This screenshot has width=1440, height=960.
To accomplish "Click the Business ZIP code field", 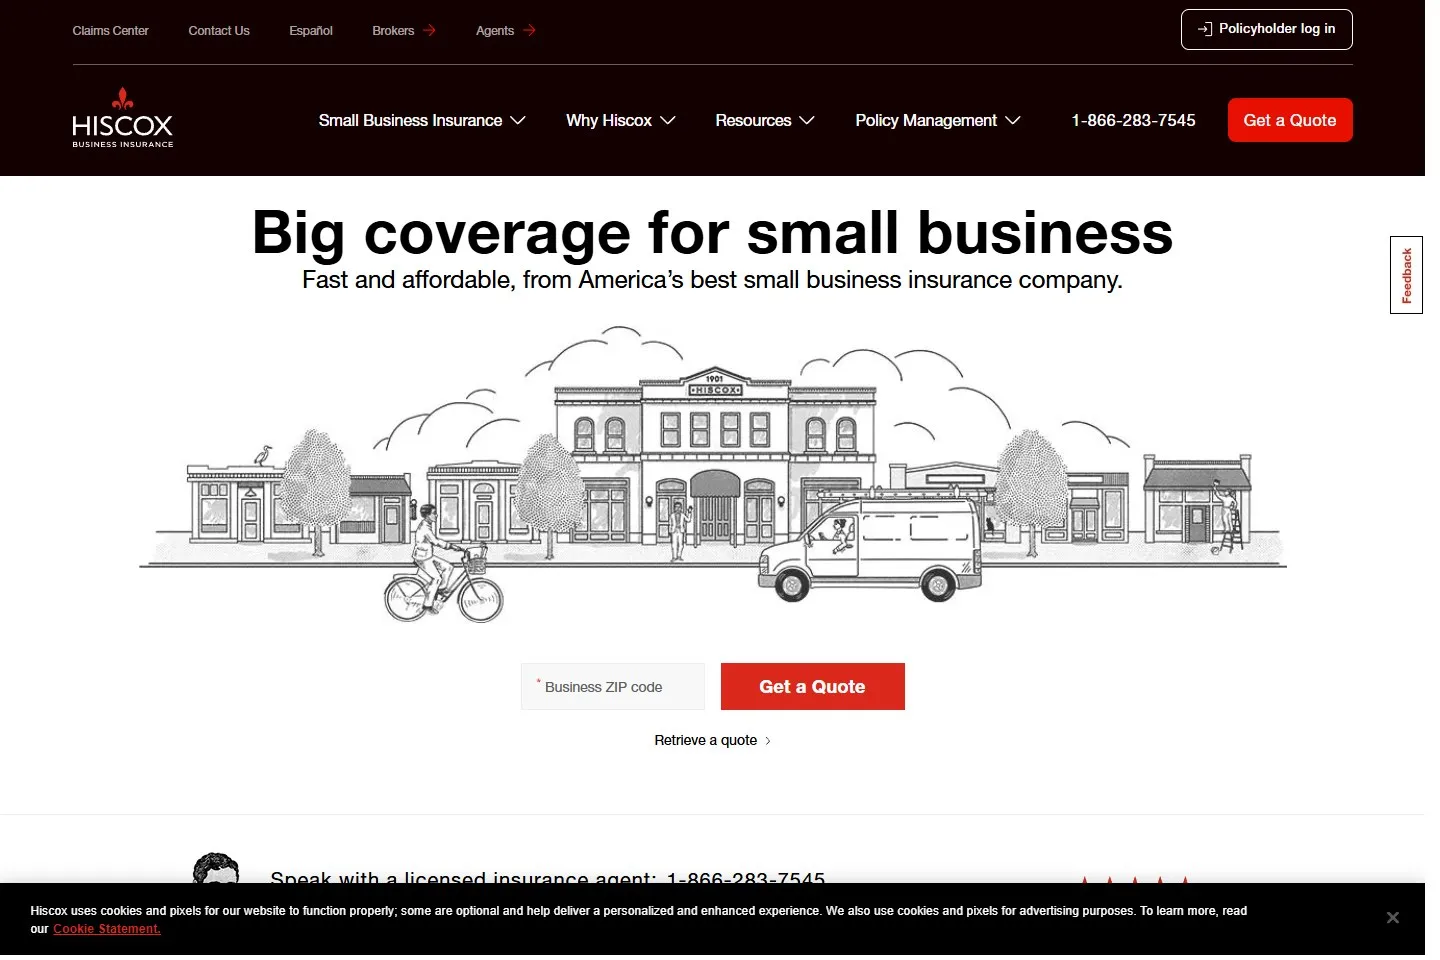I will (x=613, y=687).
